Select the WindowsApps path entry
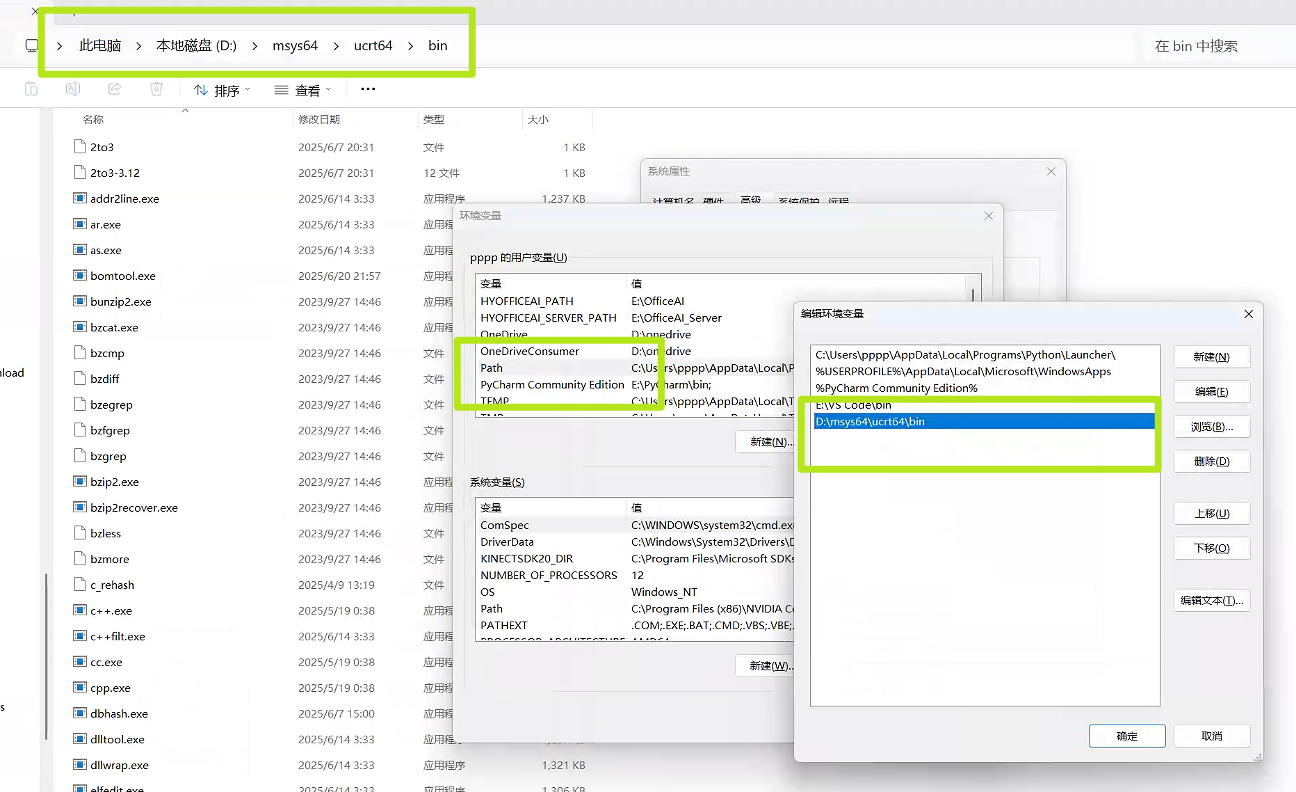The height and width of the screenshot is (792, 1296). pyautogui.click(x=984, y=371)
